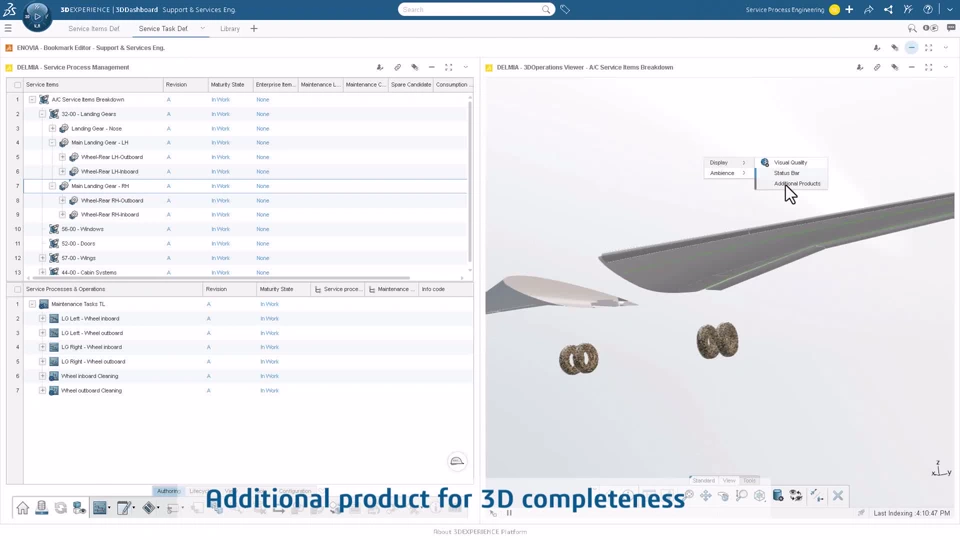Click the search magnifier icon in search box

(x=546, y=9)
